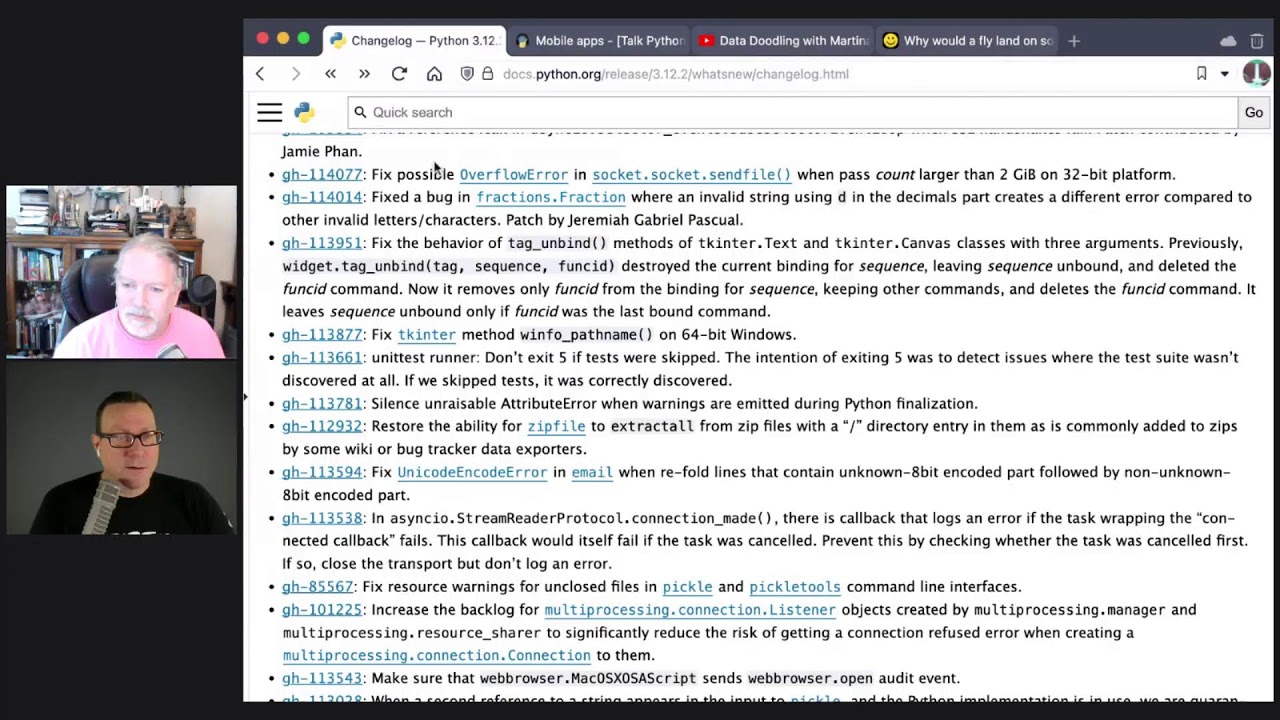Click the bottom webcam video feed thumbnail

pos(122,448)
